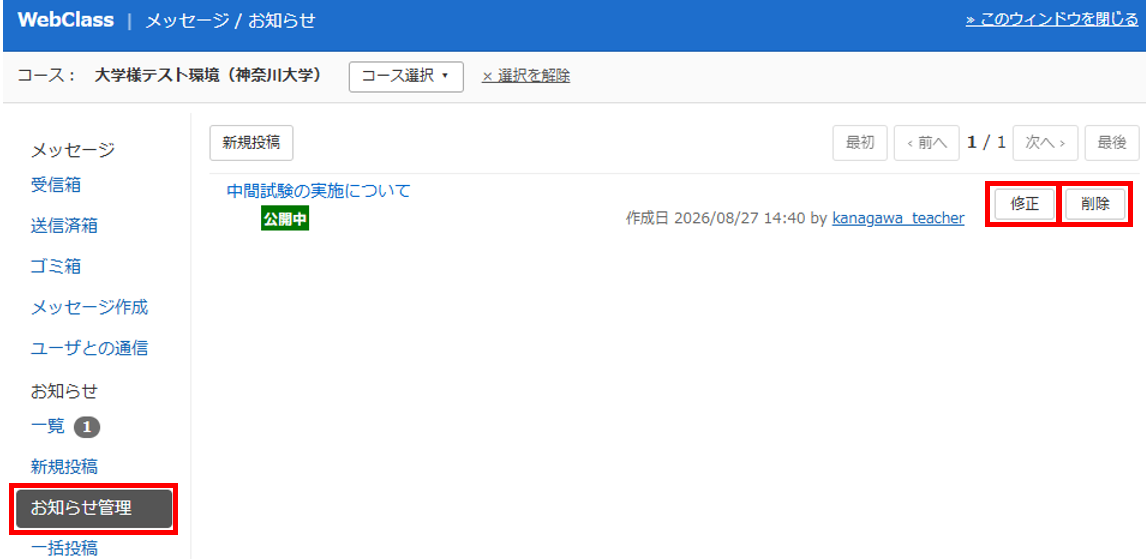The image size is (1146, 559).
Task: Open ゴミ箱 in the sidebar
Action: coord(56,267)
